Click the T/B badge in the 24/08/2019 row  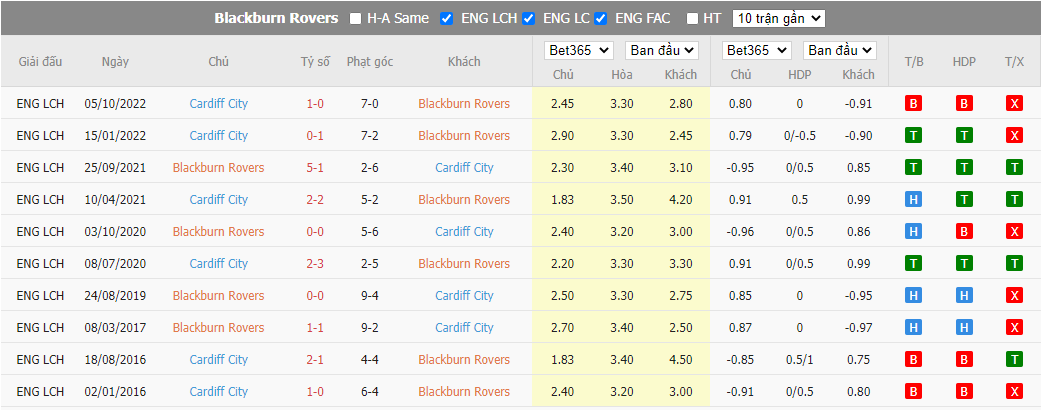pyautogui.click(x=914, y=296)
